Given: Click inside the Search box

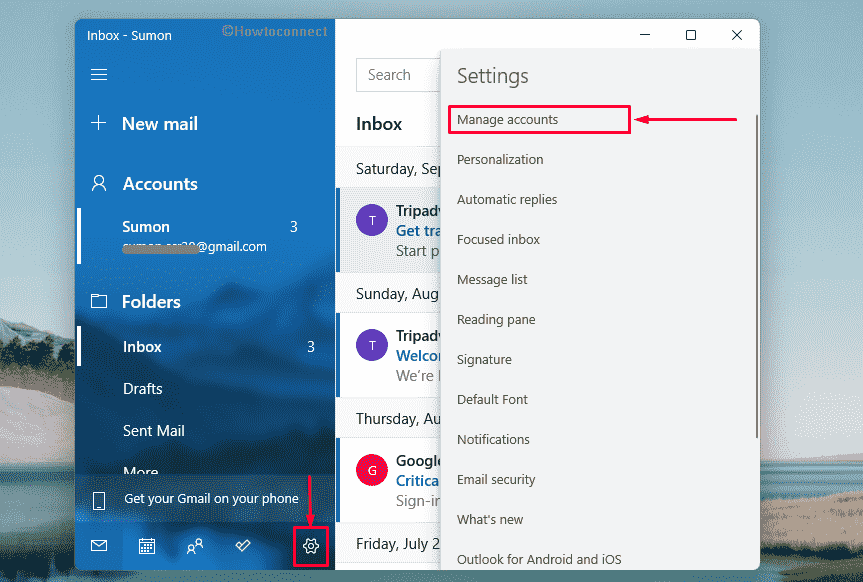Looking at the screenshot, I should tap(400, 74).
